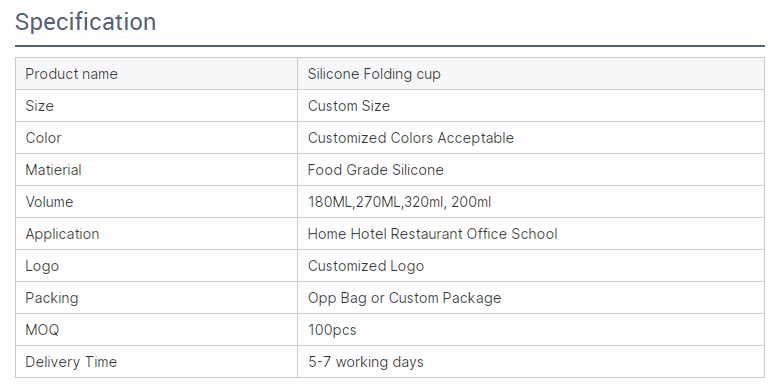The image size is (774, 386).
Task: Select the Matierial row label
Action: pos(53,170)
